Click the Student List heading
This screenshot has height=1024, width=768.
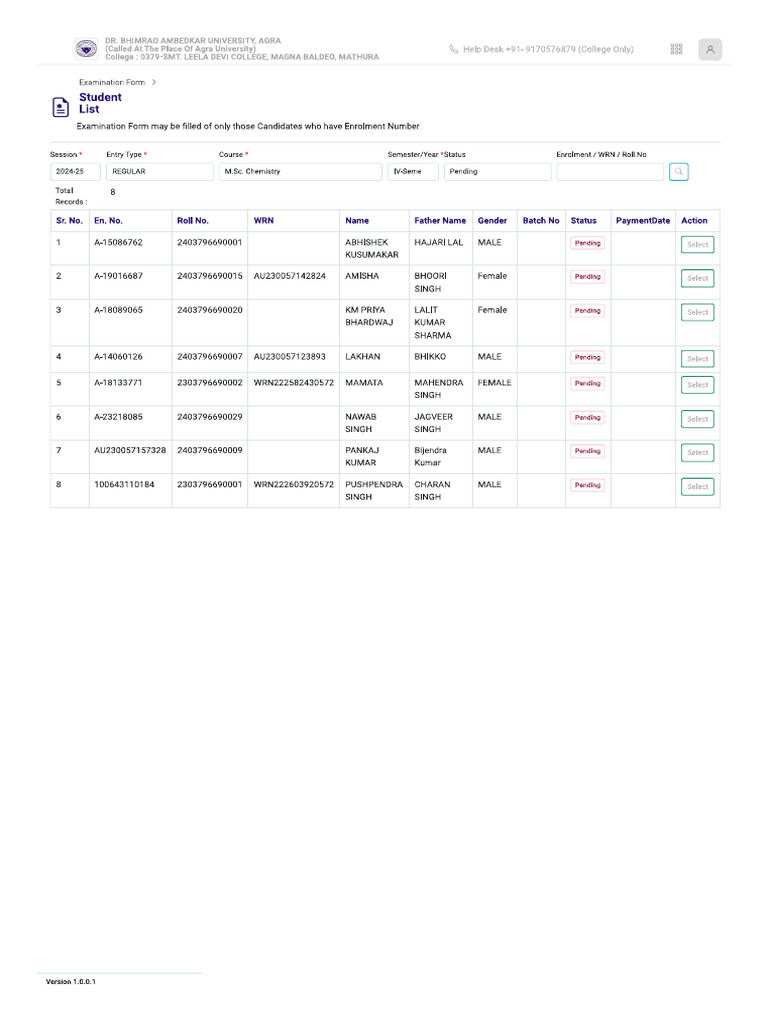[101, 103]
